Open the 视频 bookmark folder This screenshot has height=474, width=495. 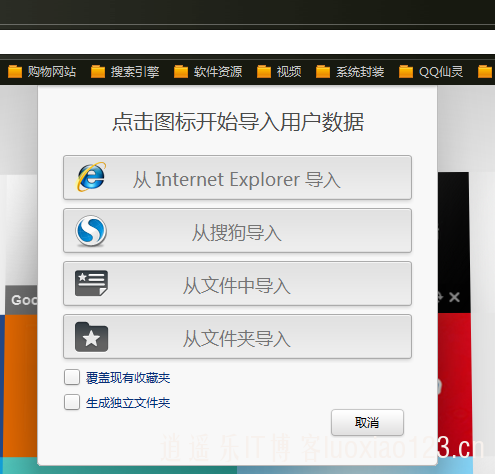(279, 71)
